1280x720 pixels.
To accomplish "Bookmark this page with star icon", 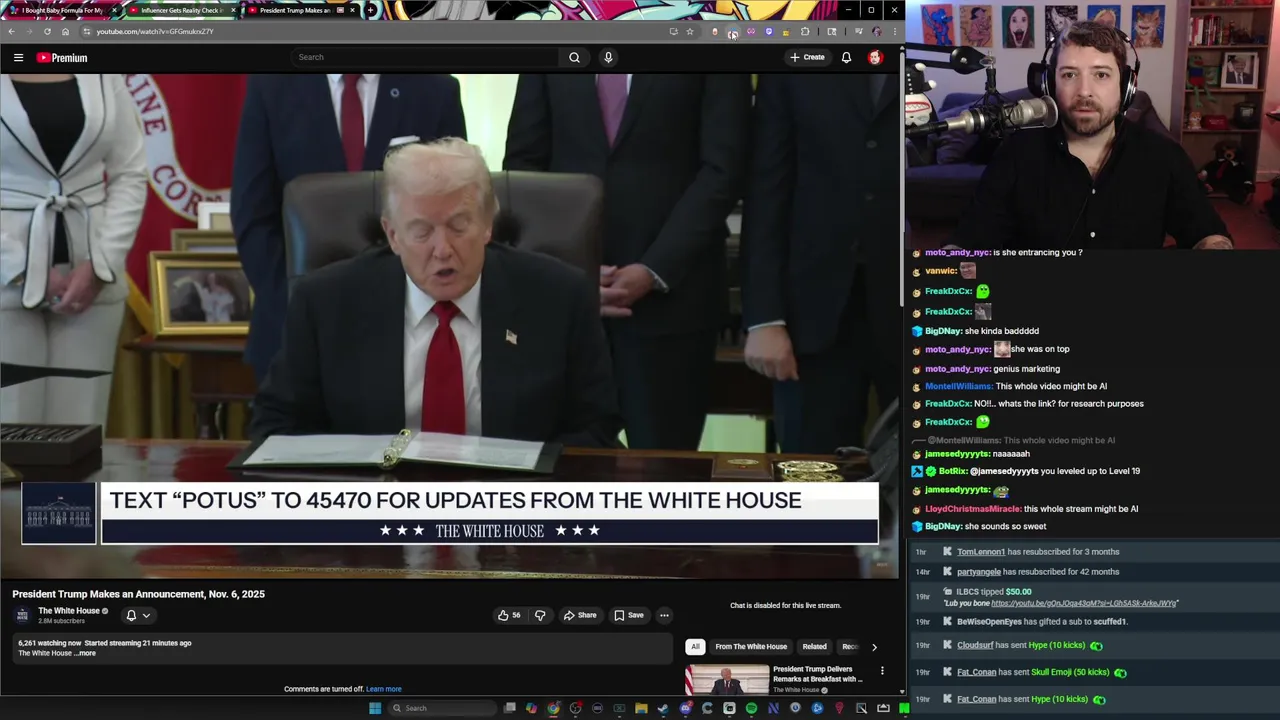I will coord(689,31).
